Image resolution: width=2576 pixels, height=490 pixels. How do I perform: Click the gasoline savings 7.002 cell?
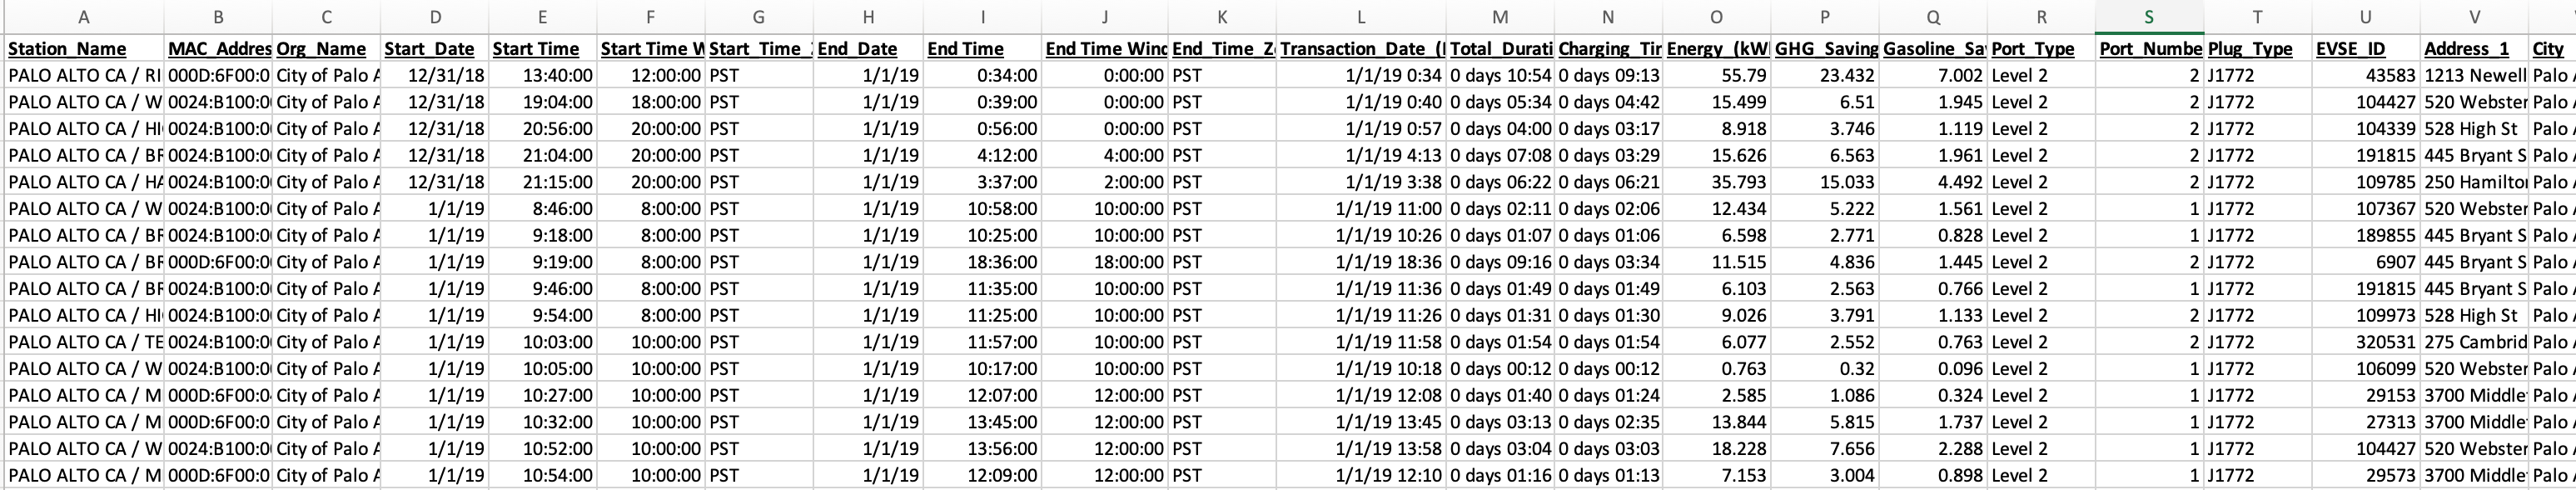click(1933, 75)
